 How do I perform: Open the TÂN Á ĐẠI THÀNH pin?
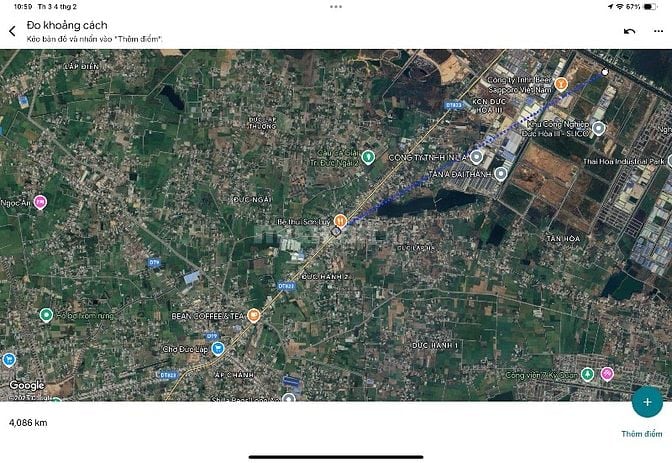pyautogui.click(x=501, y=174)
